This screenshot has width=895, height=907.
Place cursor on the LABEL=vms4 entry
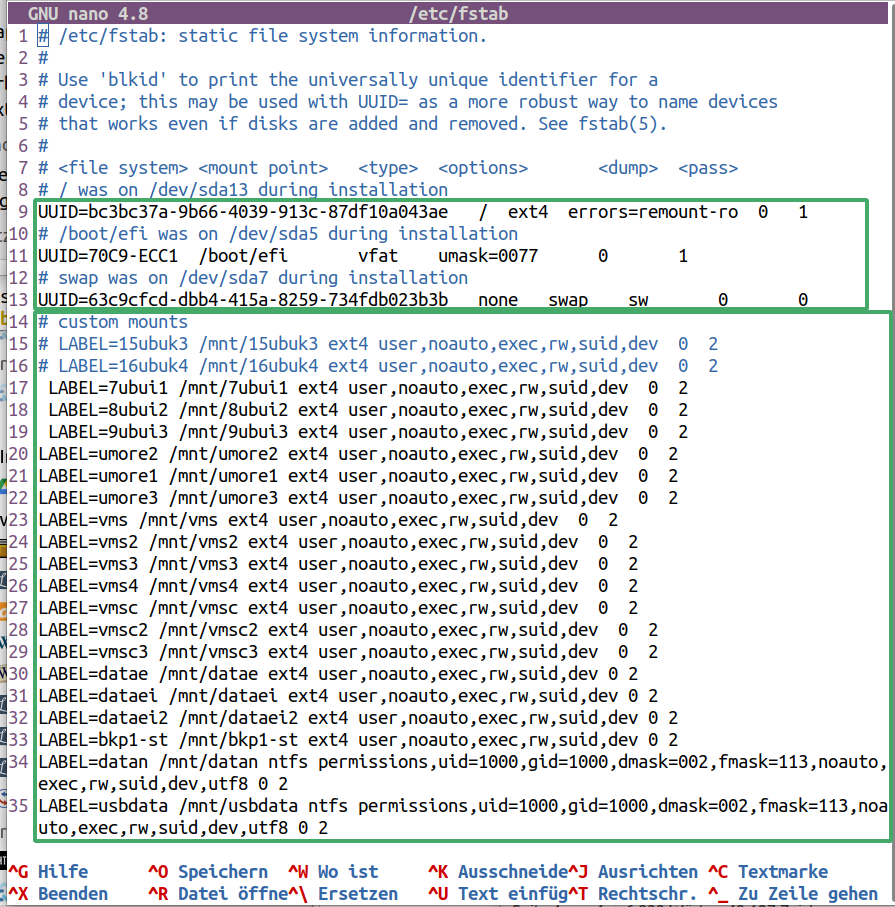coord(85,586)
